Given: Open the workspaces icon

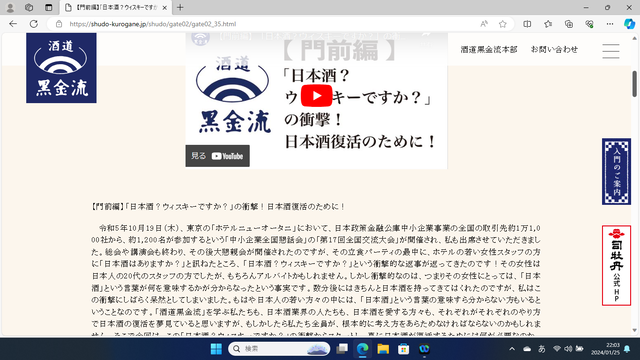Looking at the screenshot, I should (x=29, y=7).
